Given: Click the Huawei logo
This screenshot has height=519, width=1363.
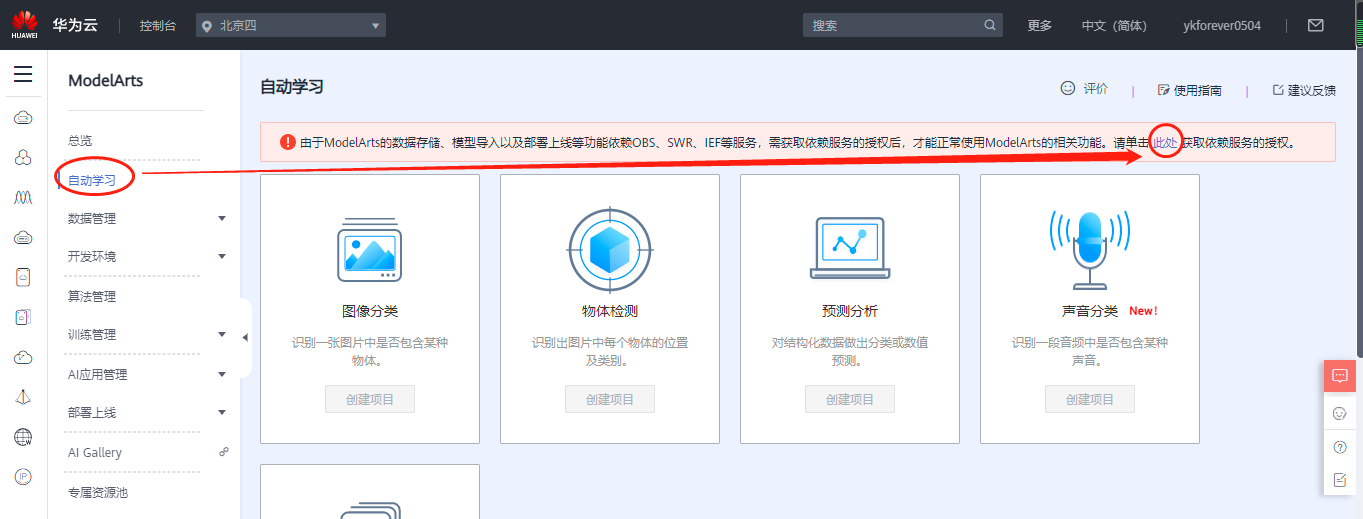Looking at the screenshot, I should [x=25, y=24].
